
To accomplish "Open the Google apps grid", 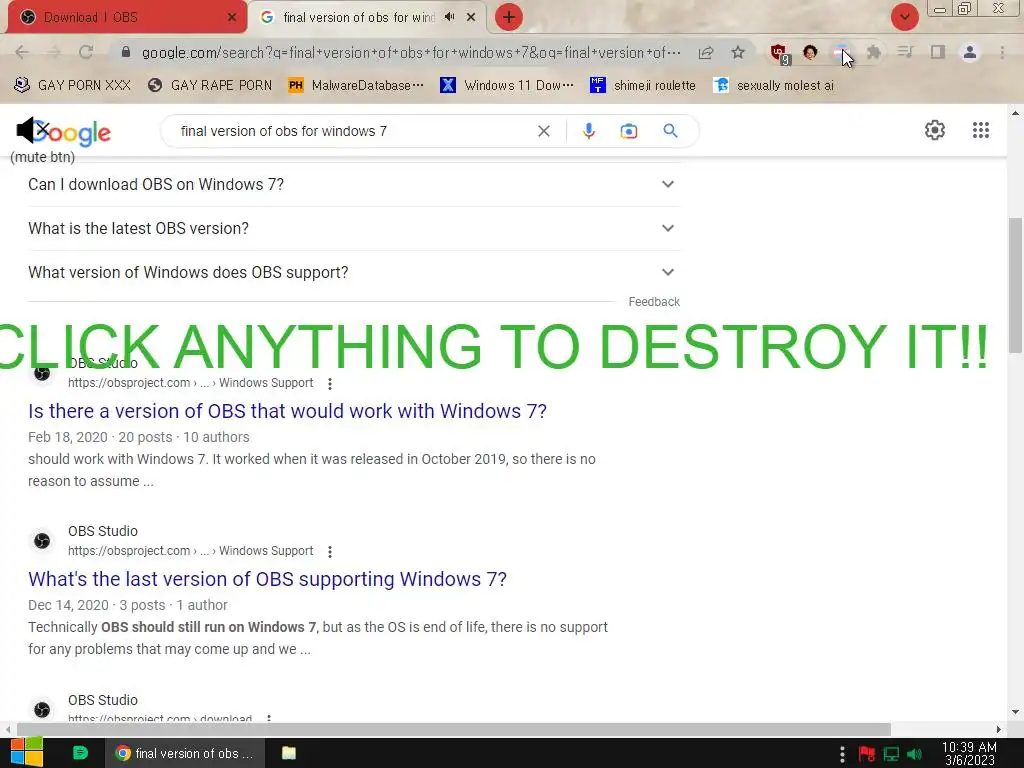I will pyautogui.click(x=980, y=130).
